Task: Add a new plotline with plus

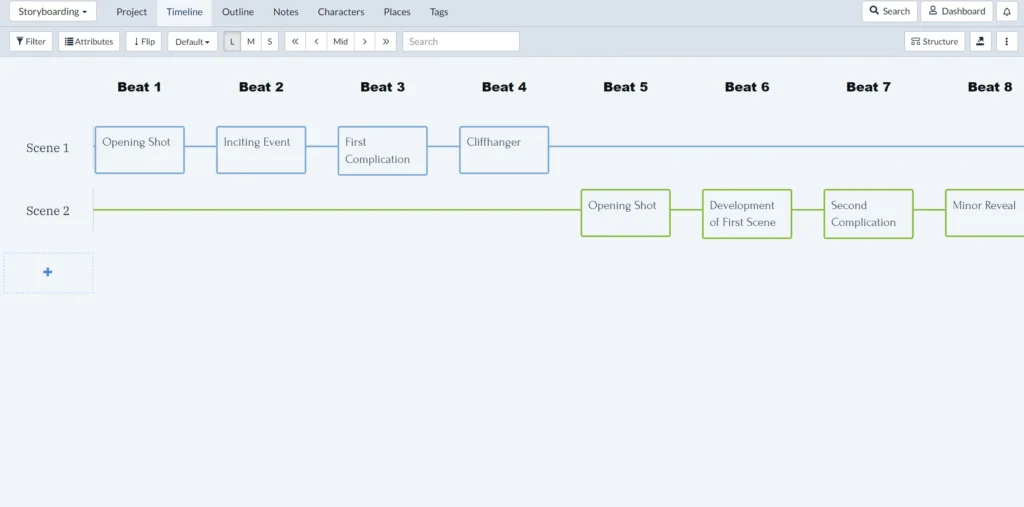Action: tap(48, 272)
